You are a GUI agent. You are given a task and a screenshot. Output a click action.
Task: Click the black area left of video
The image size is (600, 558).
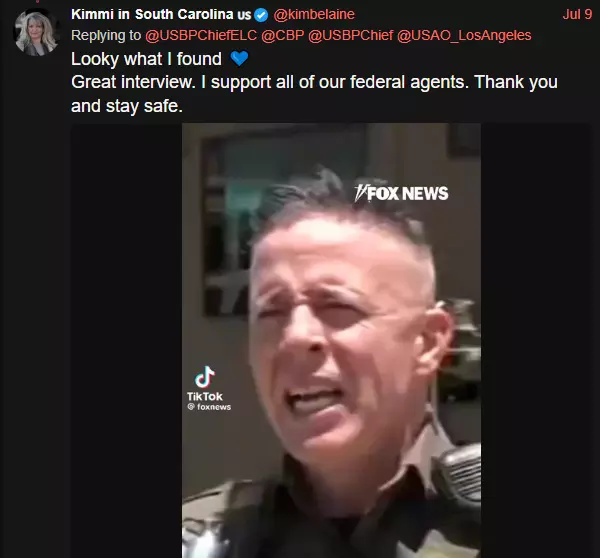(x=126, y=340)
